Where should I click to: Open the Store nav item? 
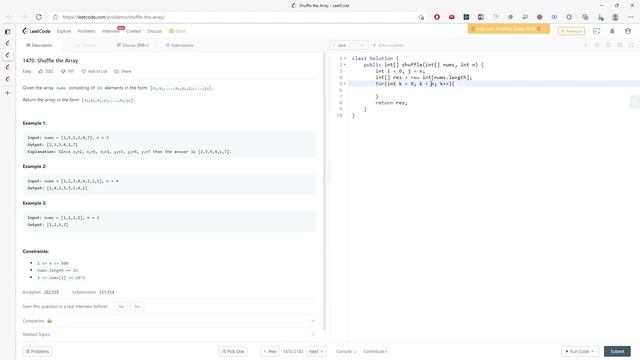point(178,31)
